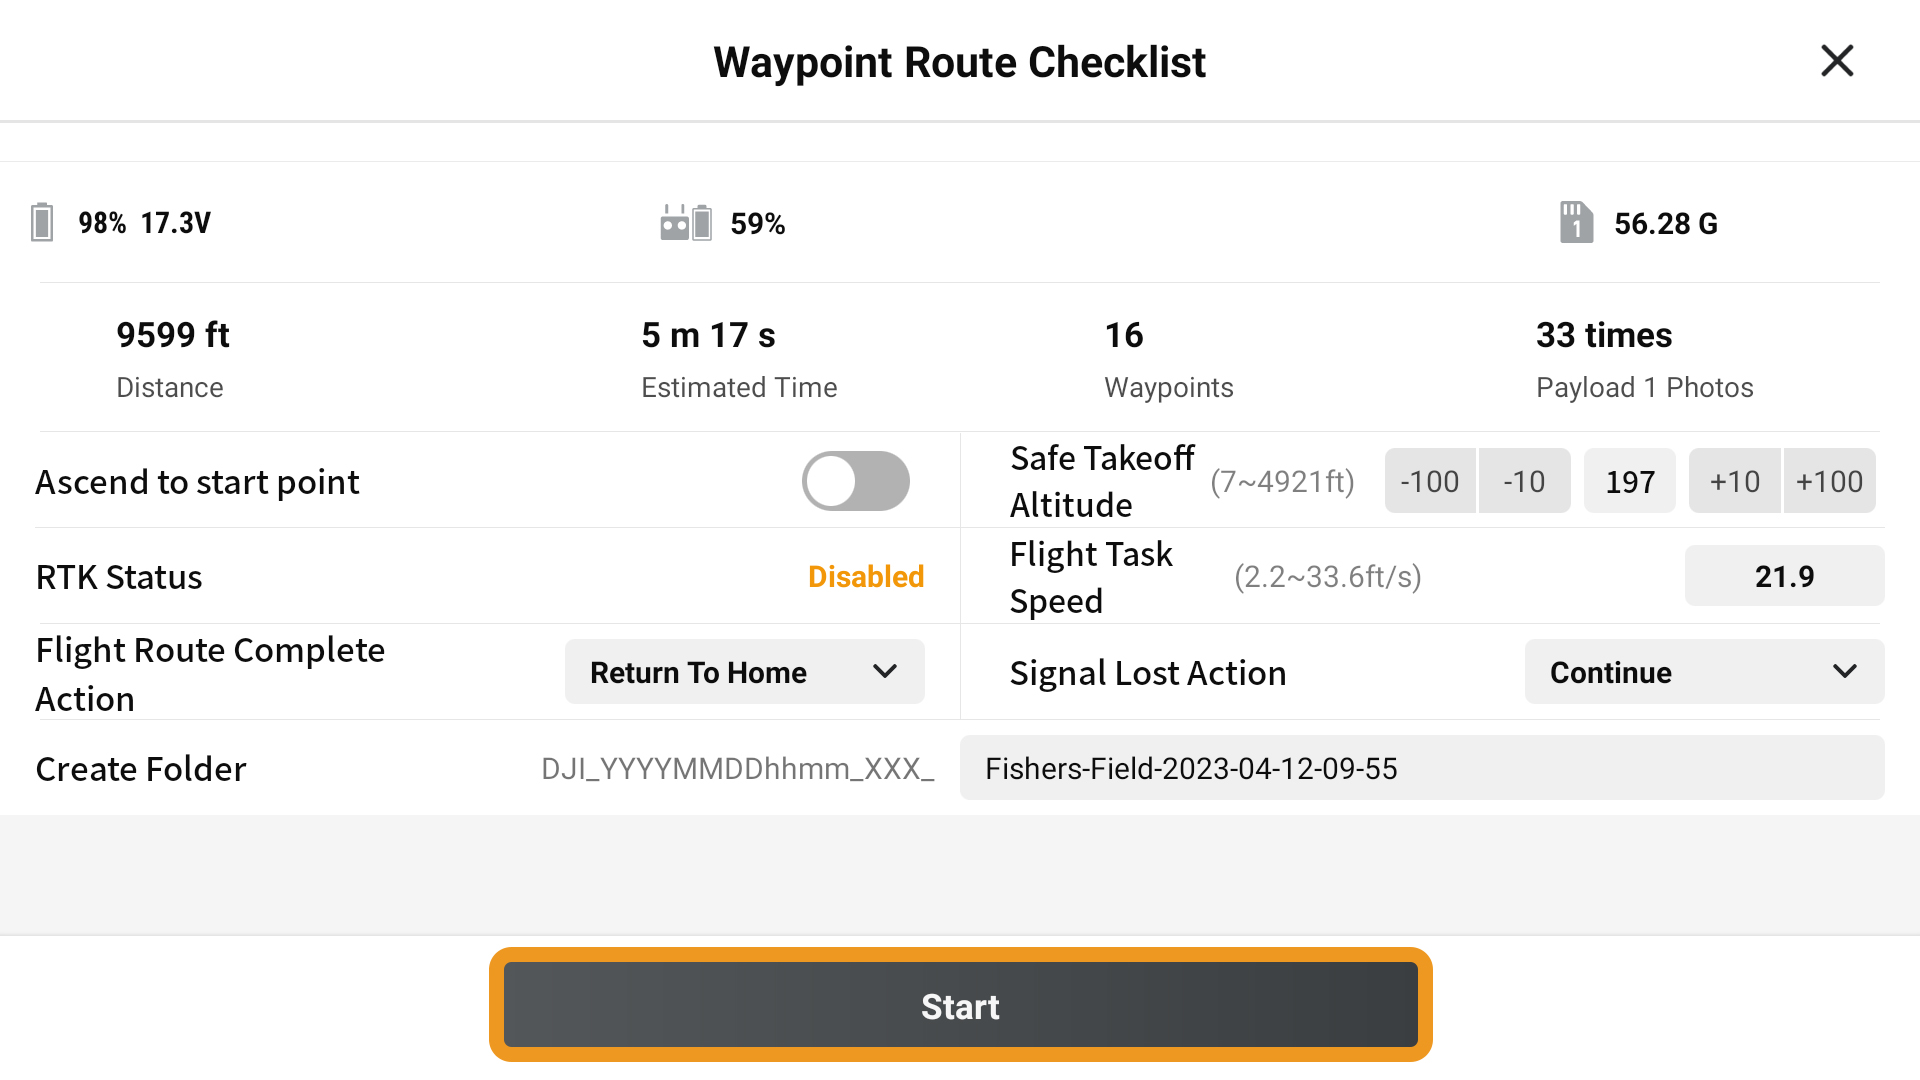This screenshot has width=1920, height=1080.
Task: Toggle Ascend to start point switch
Action: tap(856, 481)
